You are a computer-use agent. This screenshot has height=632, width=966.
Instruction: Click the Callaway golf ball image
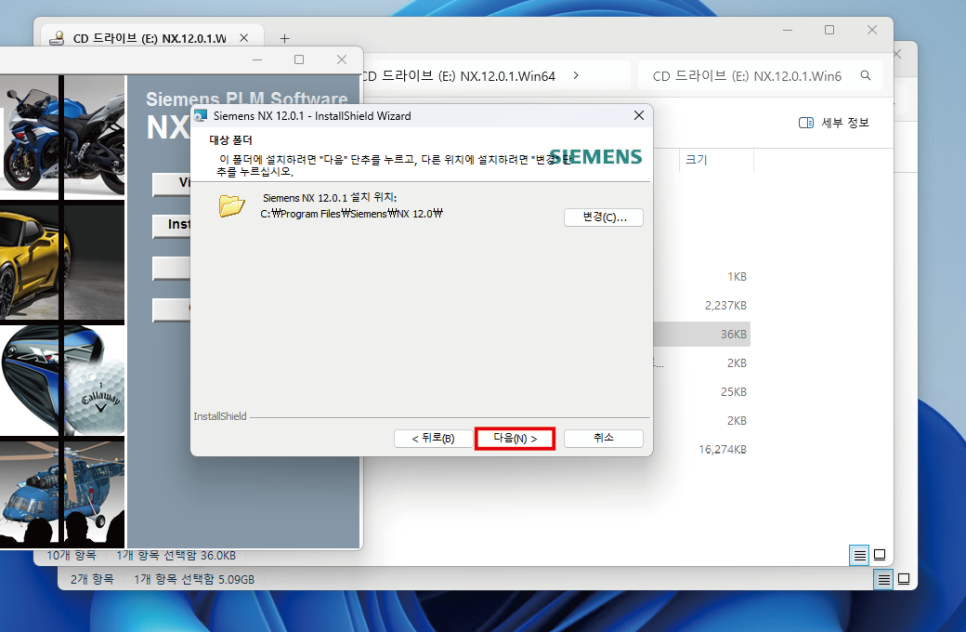tap(94, 397)
